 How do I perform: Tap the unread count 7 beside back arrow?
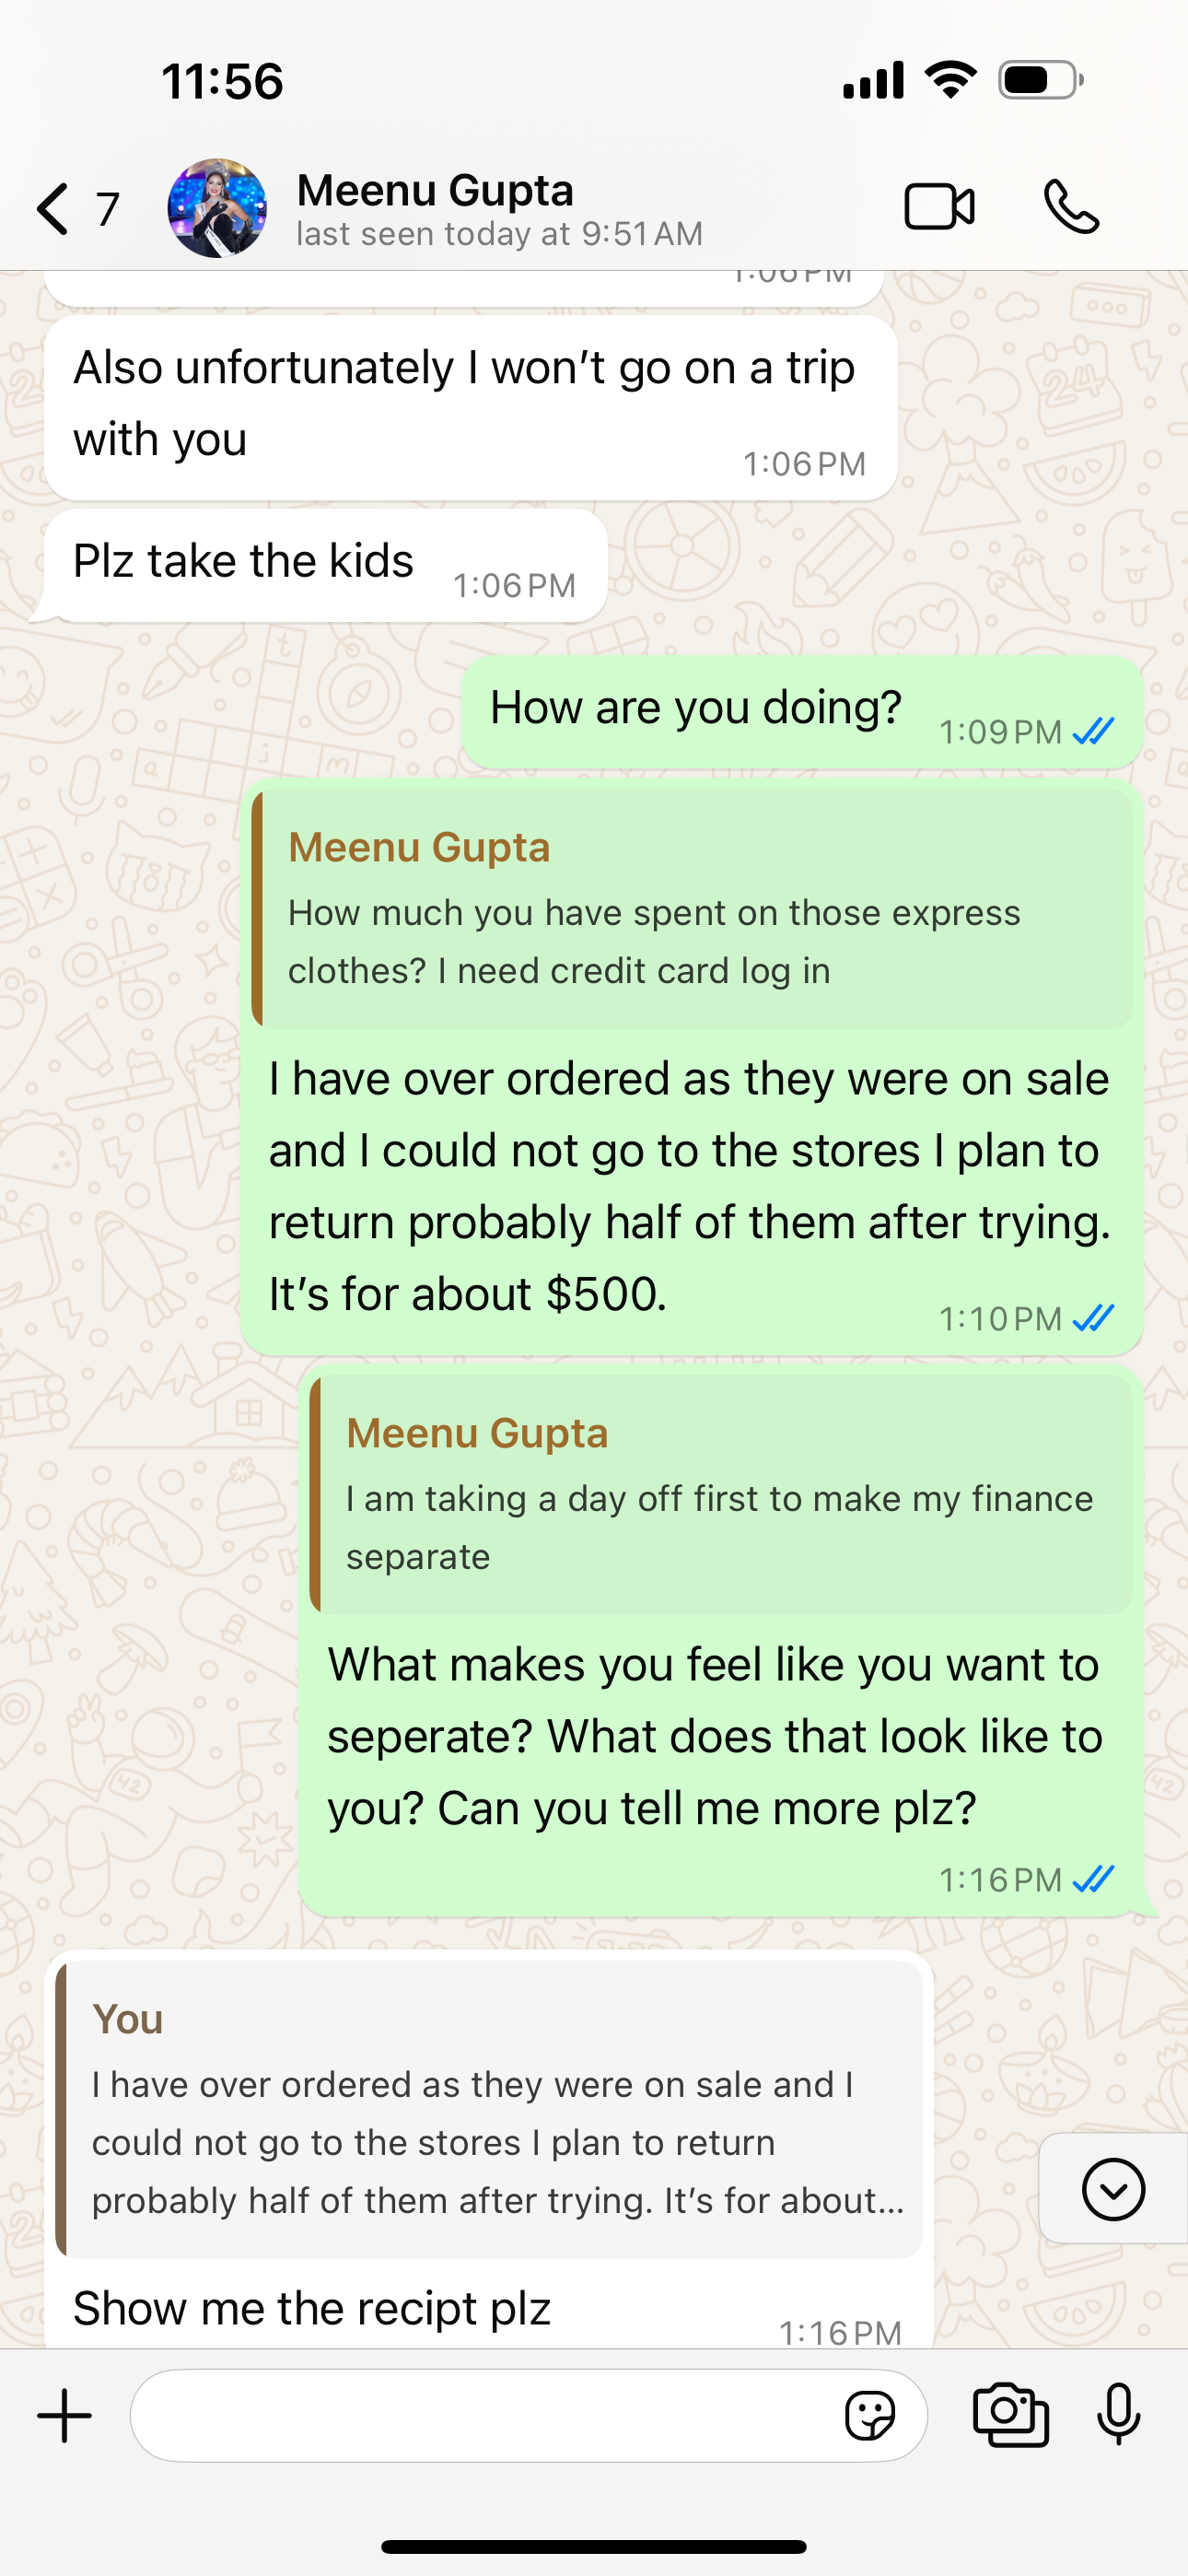click(107, 209)
